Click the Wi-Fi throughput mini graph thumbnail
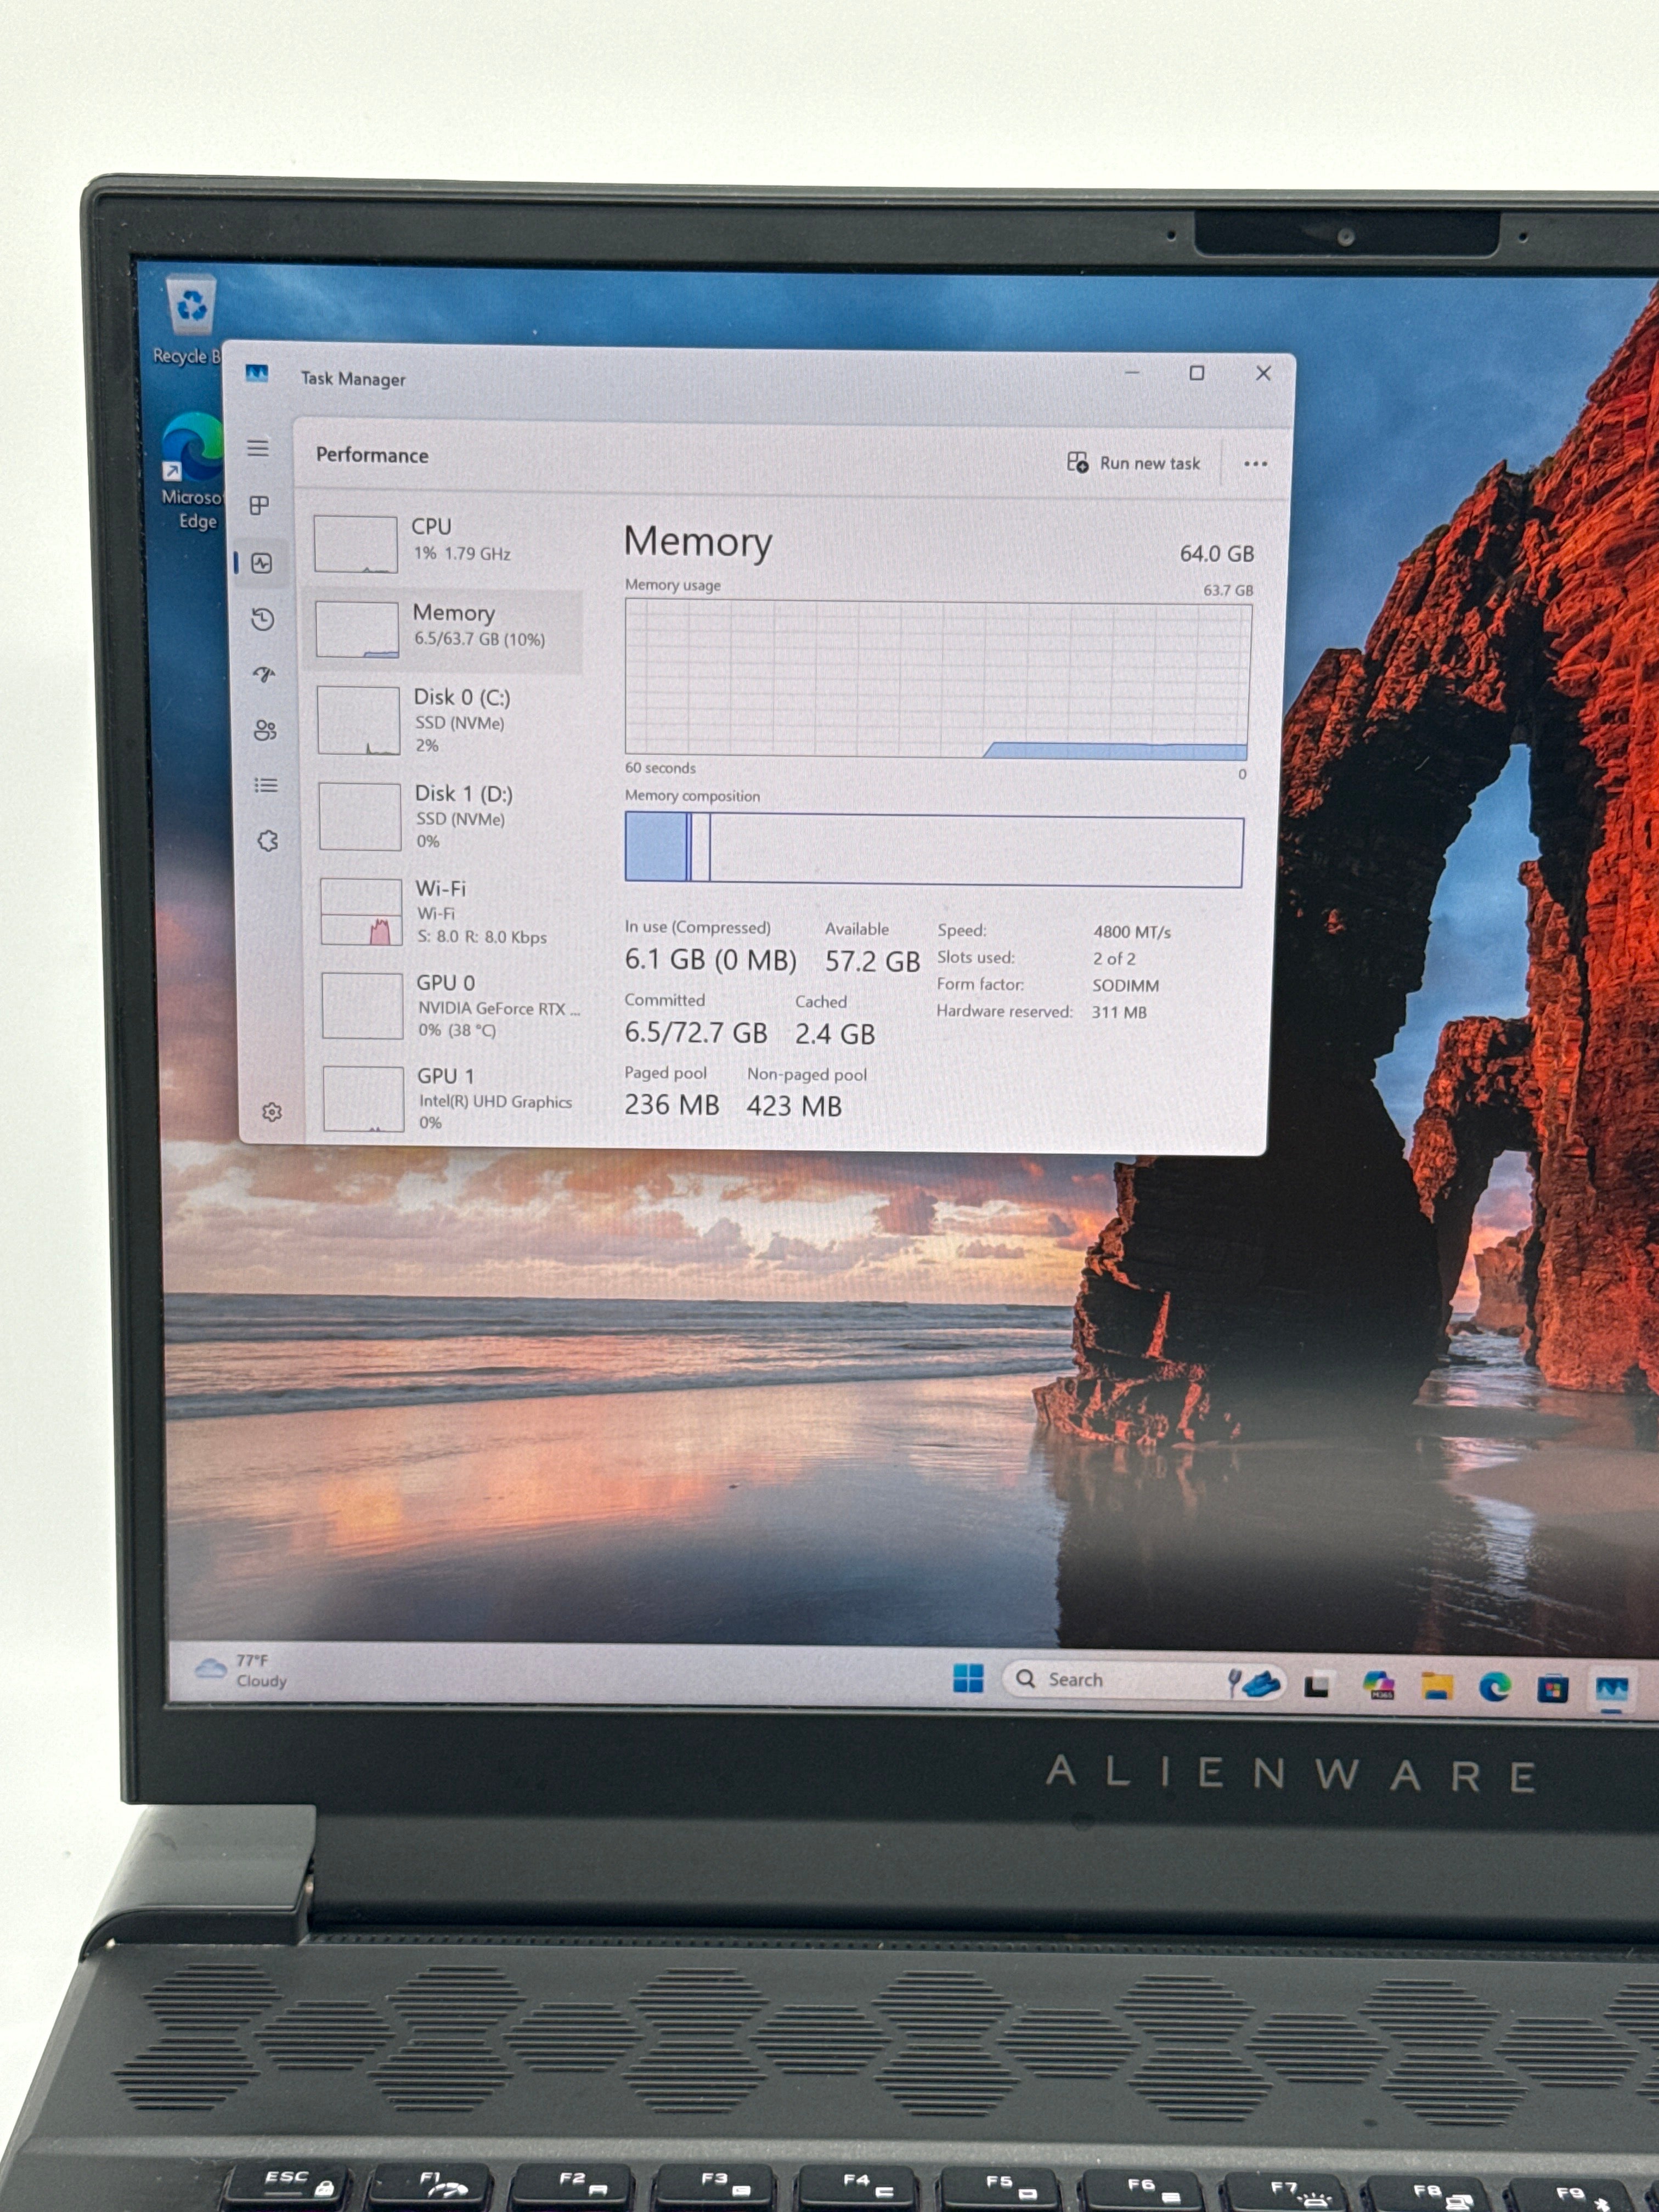Screen dimensions: 1659x2212 coord(361,912)
